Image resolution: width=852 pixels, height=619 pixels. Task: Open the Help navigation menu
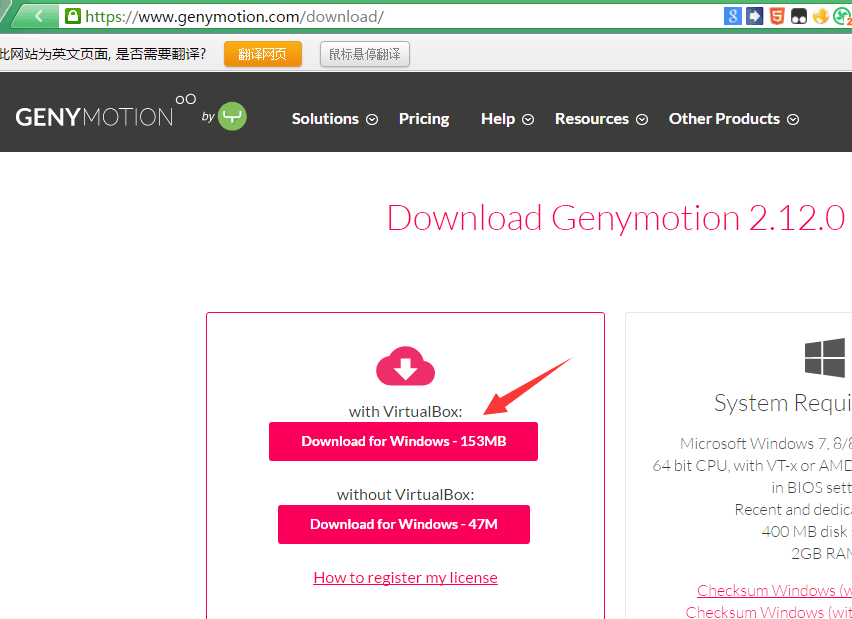point(498,119)
